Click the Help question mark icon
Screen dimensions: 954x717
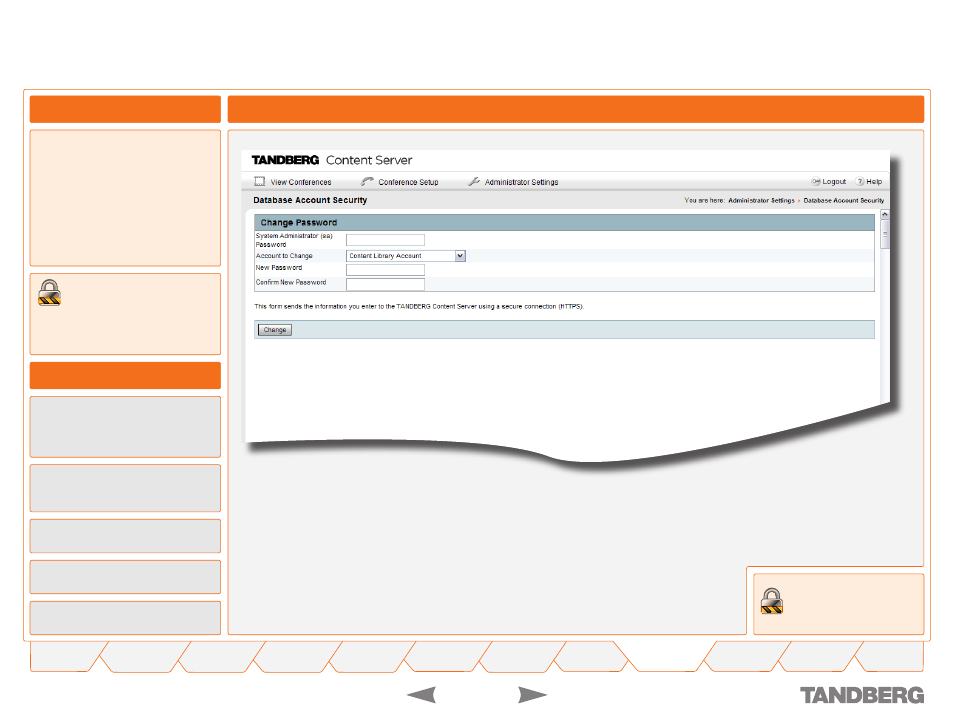pyautogui.click(x=860, y=181)
